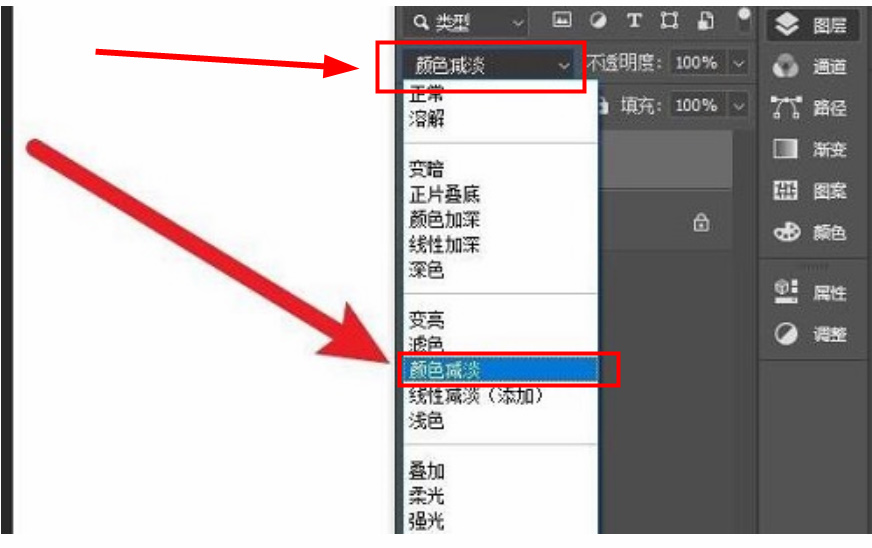Open the 图案 panel icon
Image resolution: width=872 pixels, height=548 pixels.
tap(785, 191)
